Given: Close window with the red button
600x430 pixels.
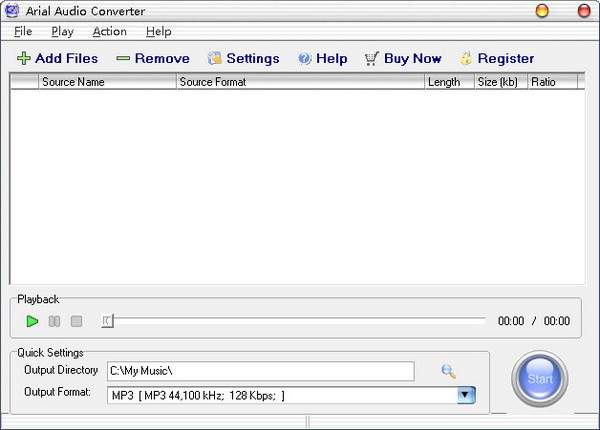Looking at the screenshot, I should (x=584, y=11).
